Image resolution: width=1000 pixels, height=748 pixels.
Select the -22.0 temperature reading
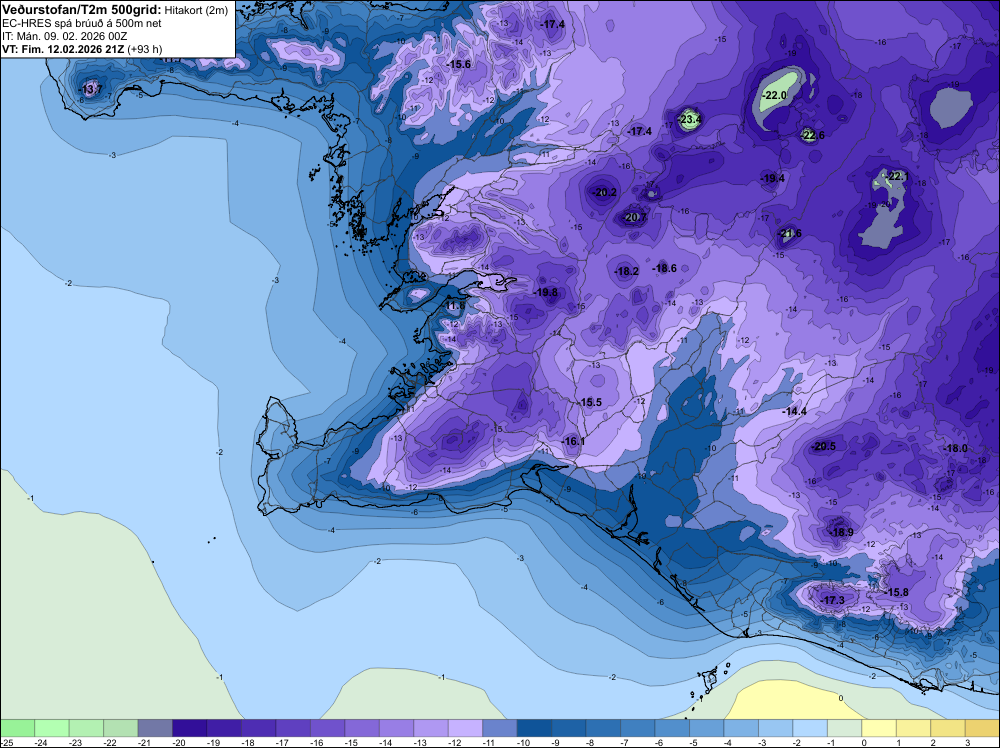[x=775, y=95]
